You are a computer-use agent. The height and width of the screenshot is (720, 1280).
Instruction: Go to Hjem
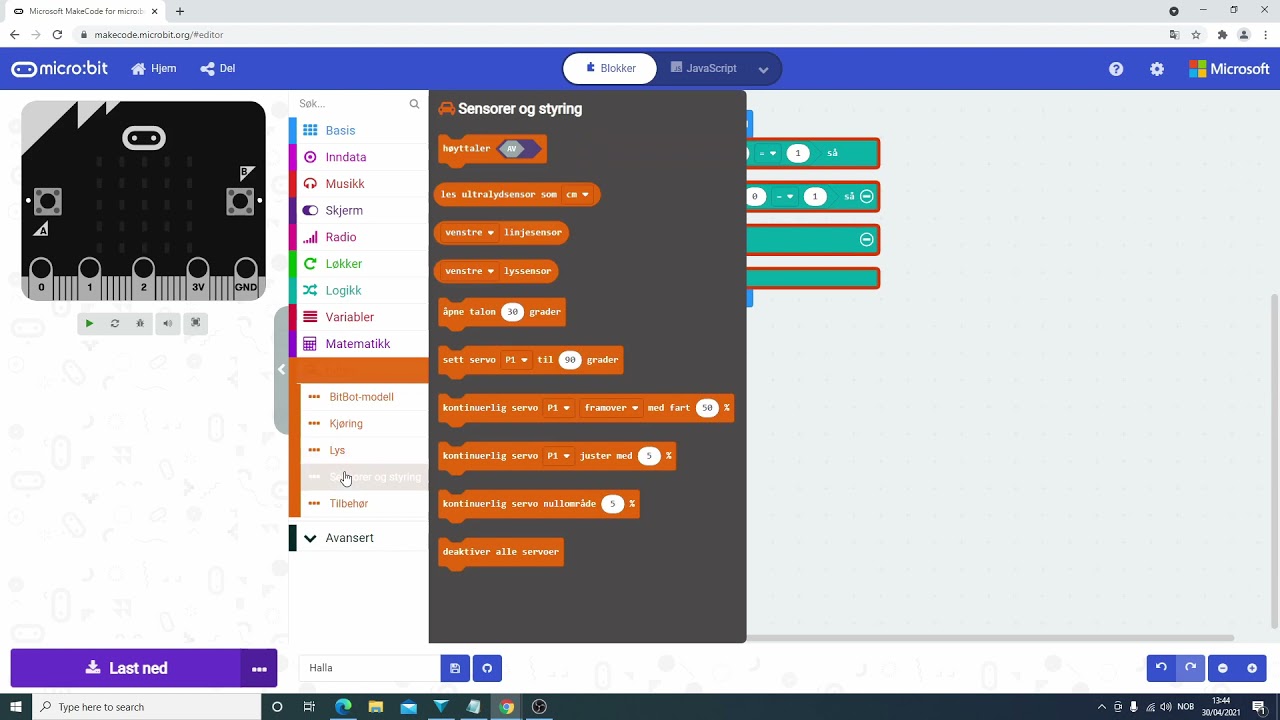pos(154,69)
